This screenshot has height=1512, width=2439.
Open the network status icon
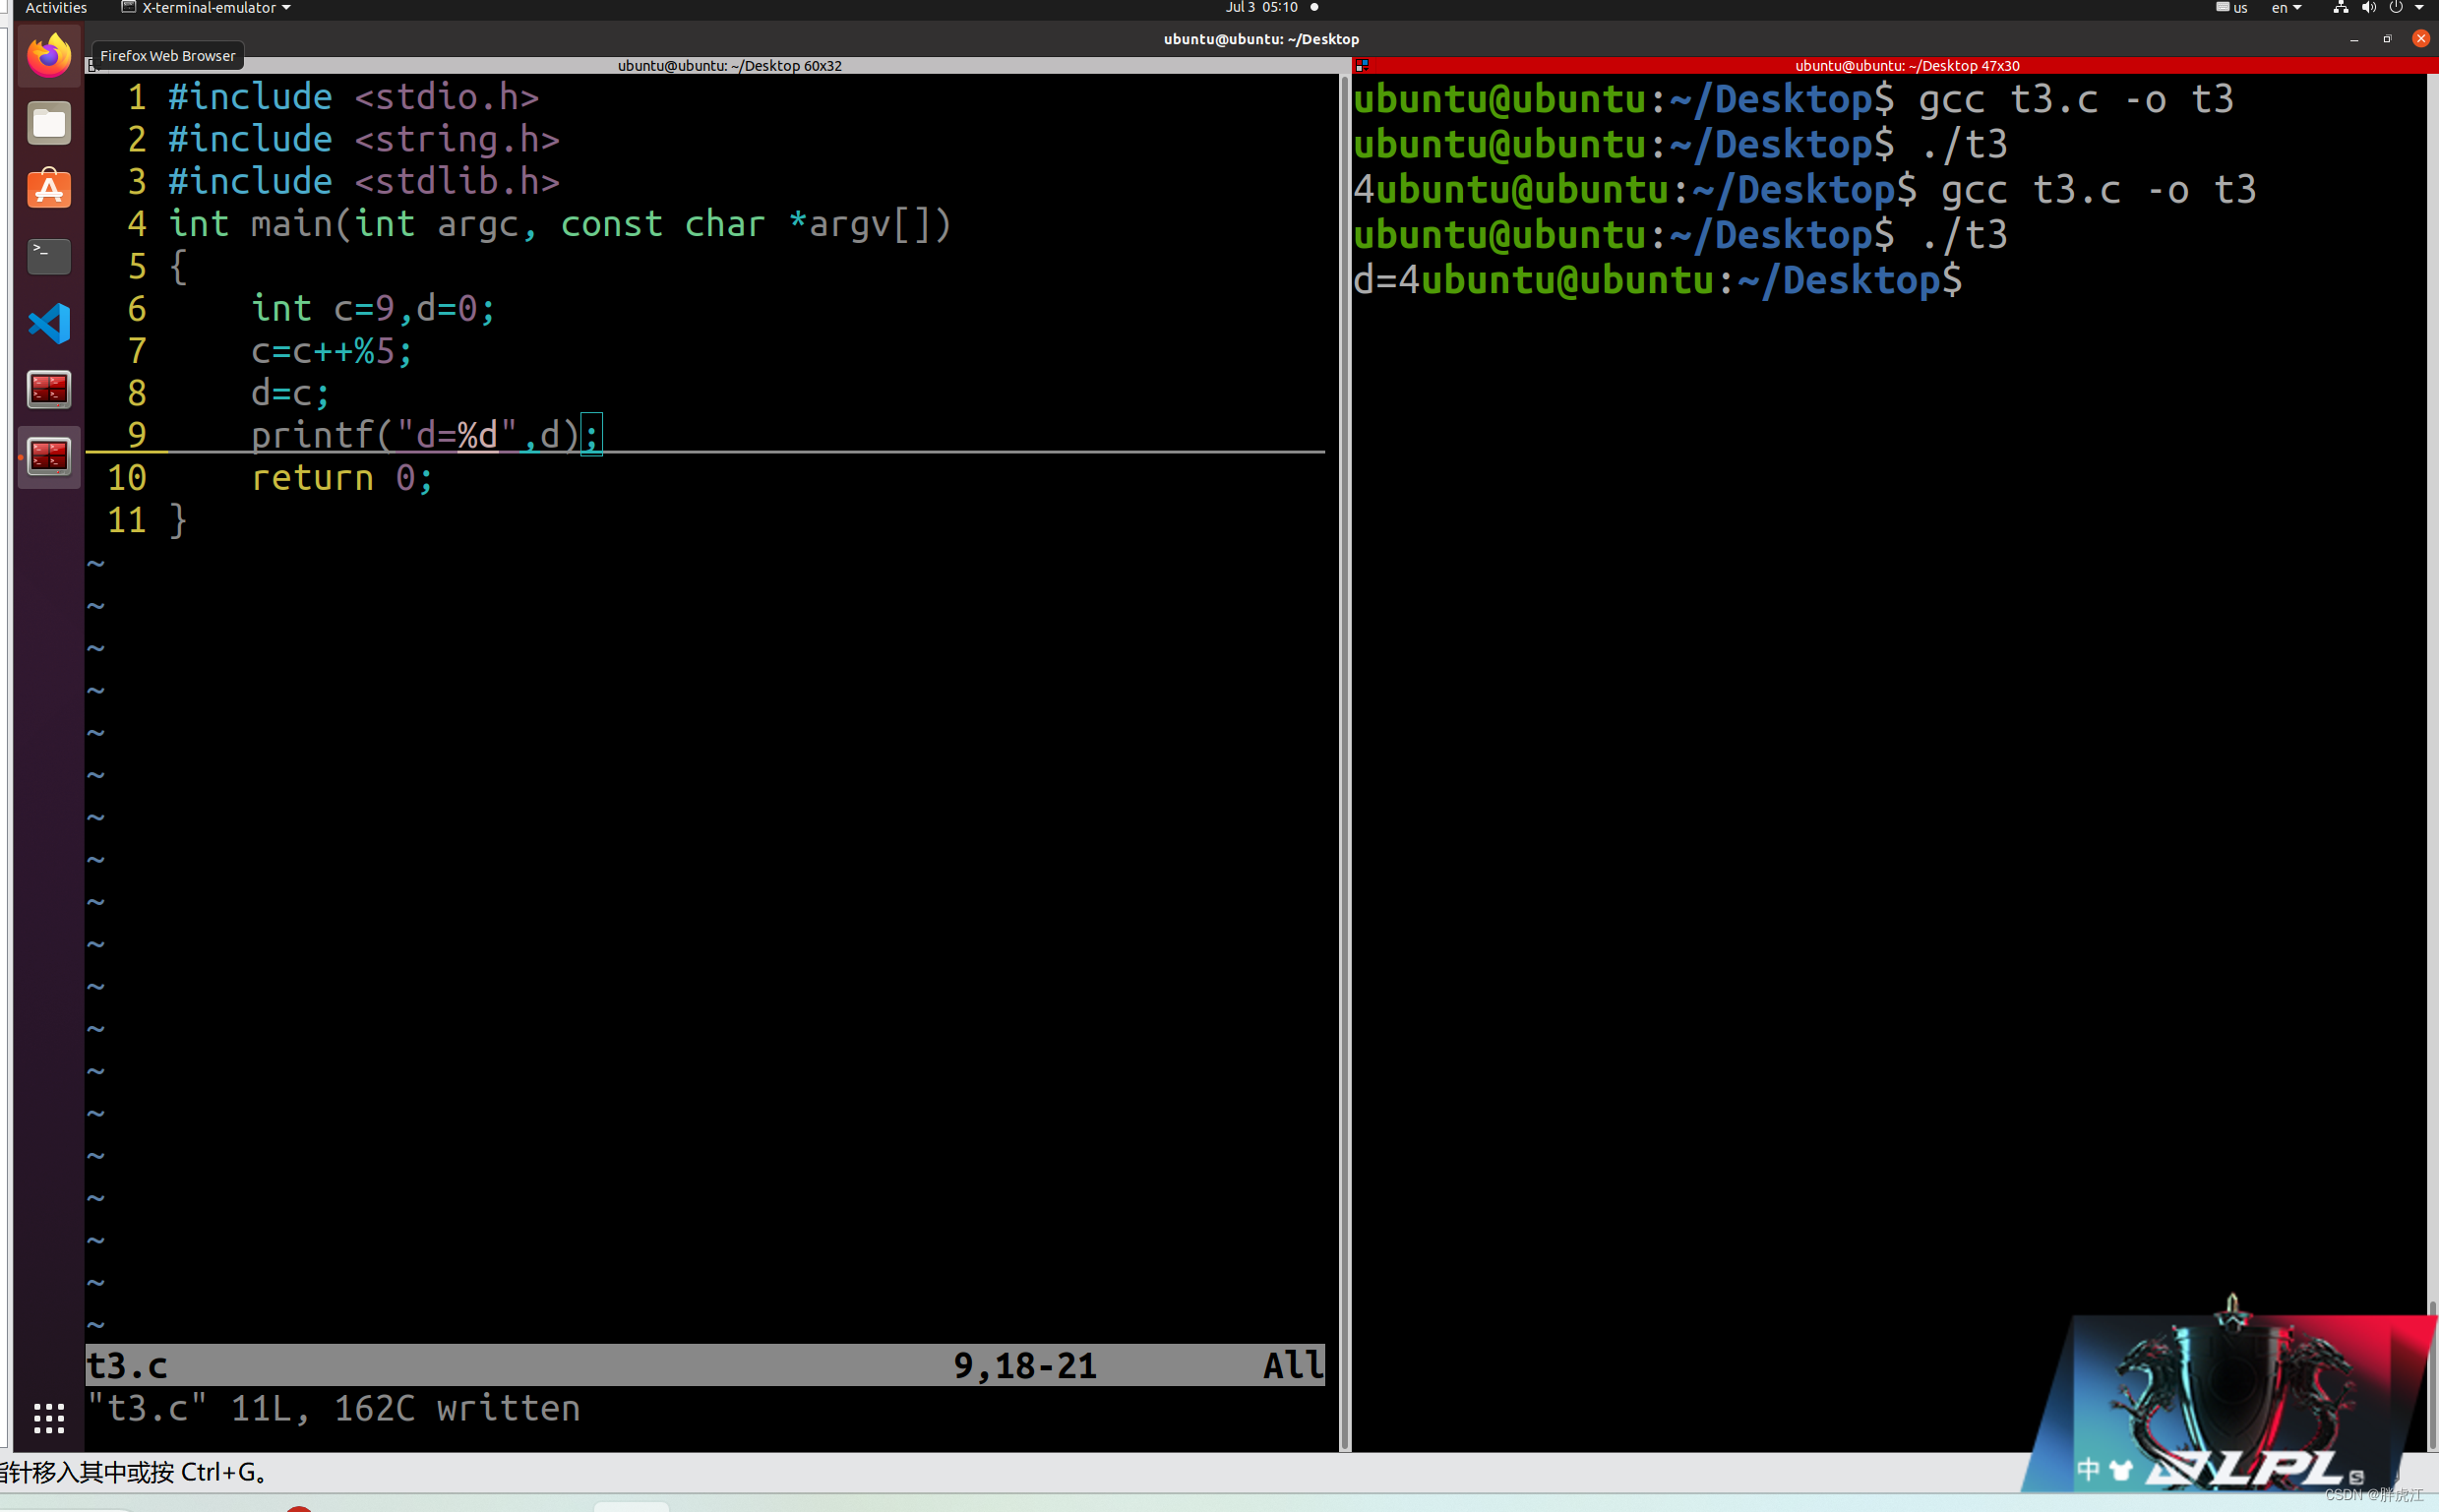coord(2340,8)
